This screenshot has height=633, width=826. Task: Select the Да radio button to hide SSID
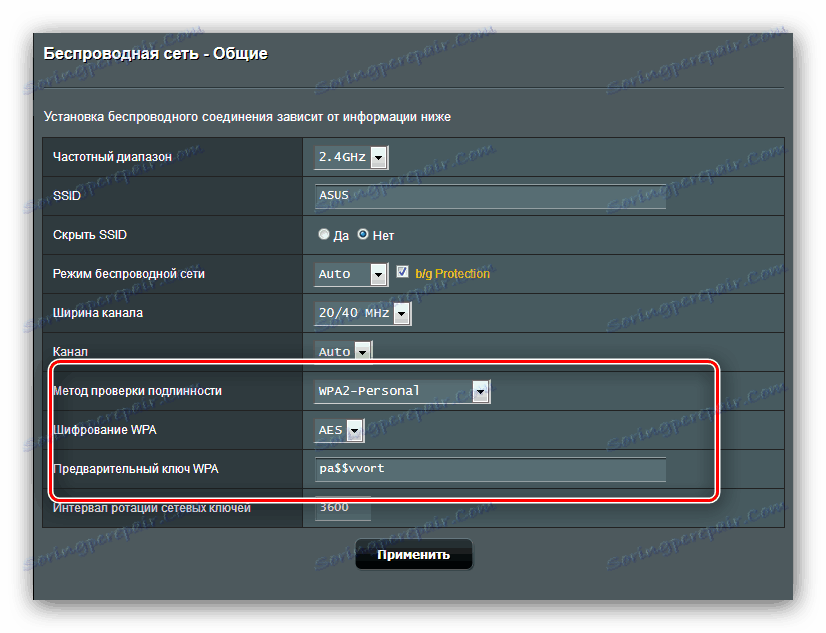click(x=324, y=233)
